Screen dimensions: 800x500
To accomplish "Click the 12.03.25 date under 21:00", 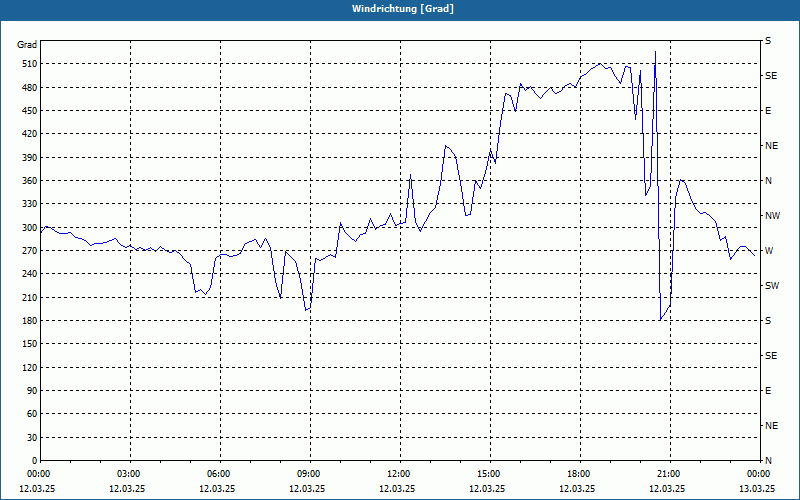I will [667, 488].
